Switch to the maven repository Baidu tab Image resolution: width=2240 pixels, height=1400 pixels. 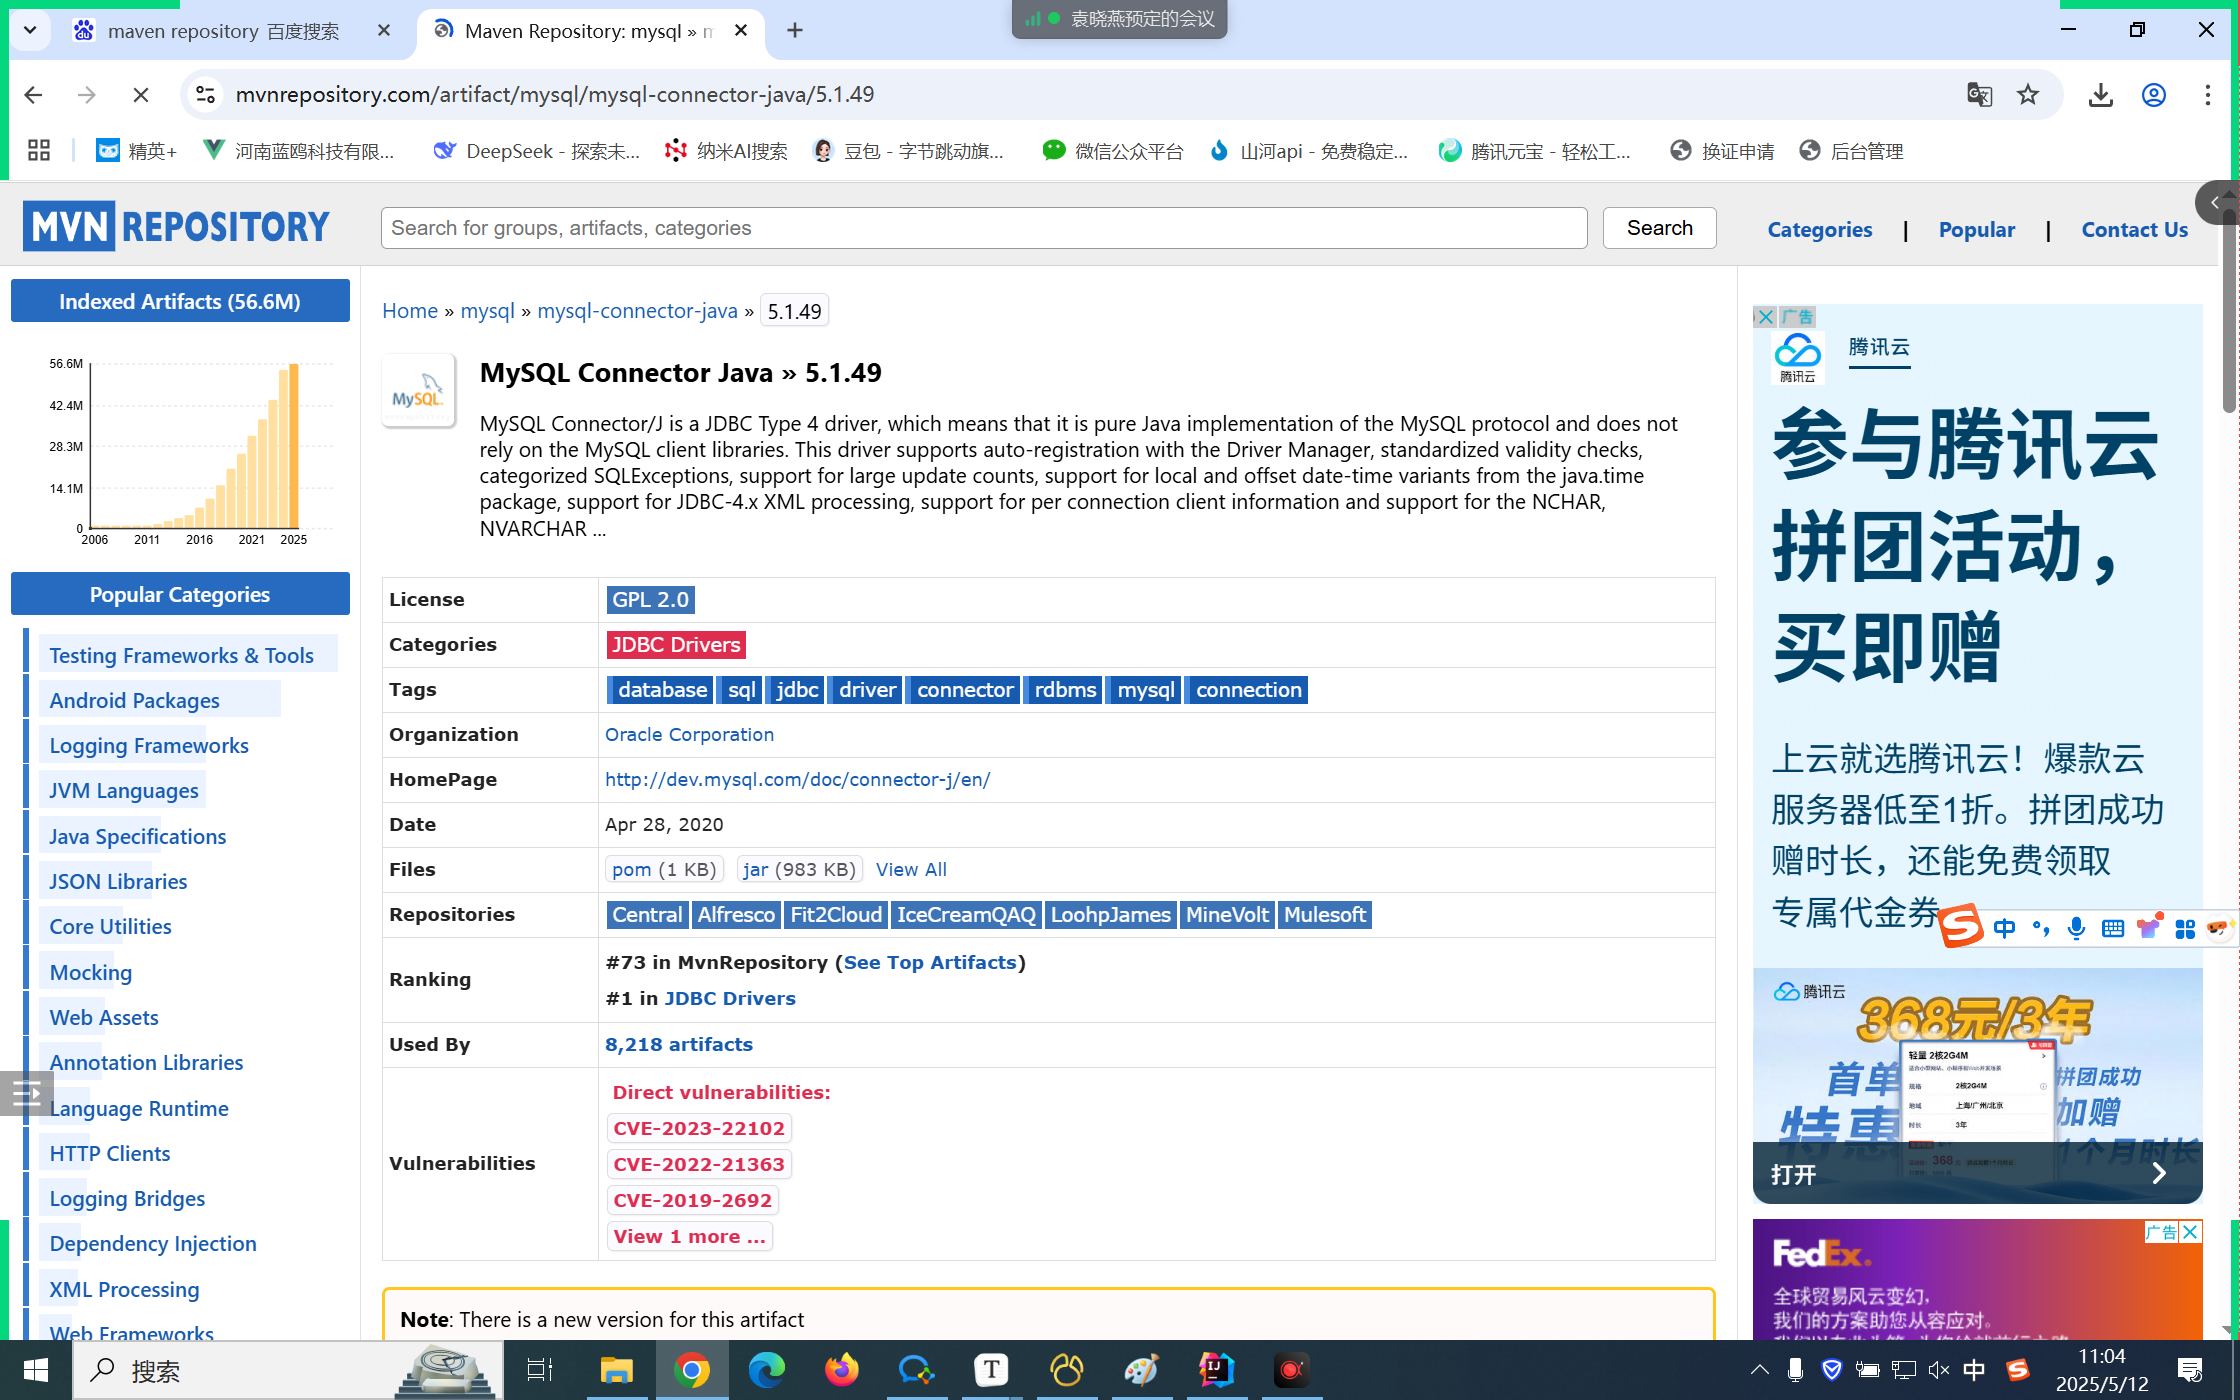(x=223, y=31)
